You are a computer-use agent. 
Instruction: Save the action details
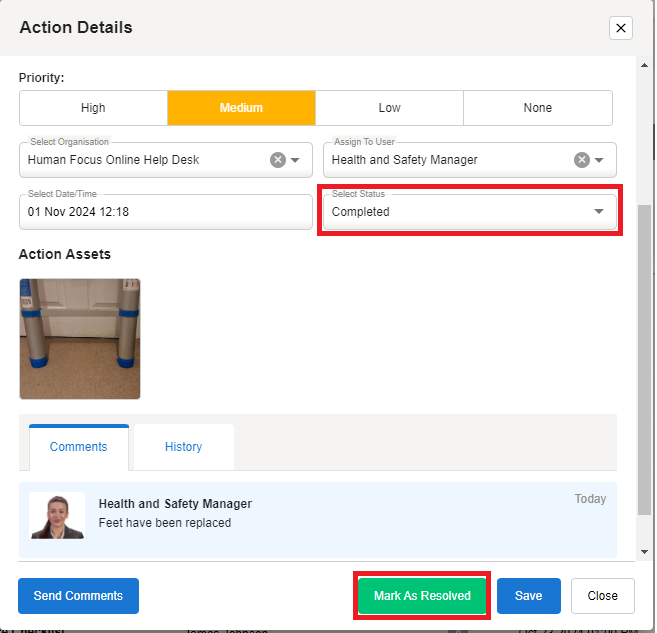pos(528,596)
